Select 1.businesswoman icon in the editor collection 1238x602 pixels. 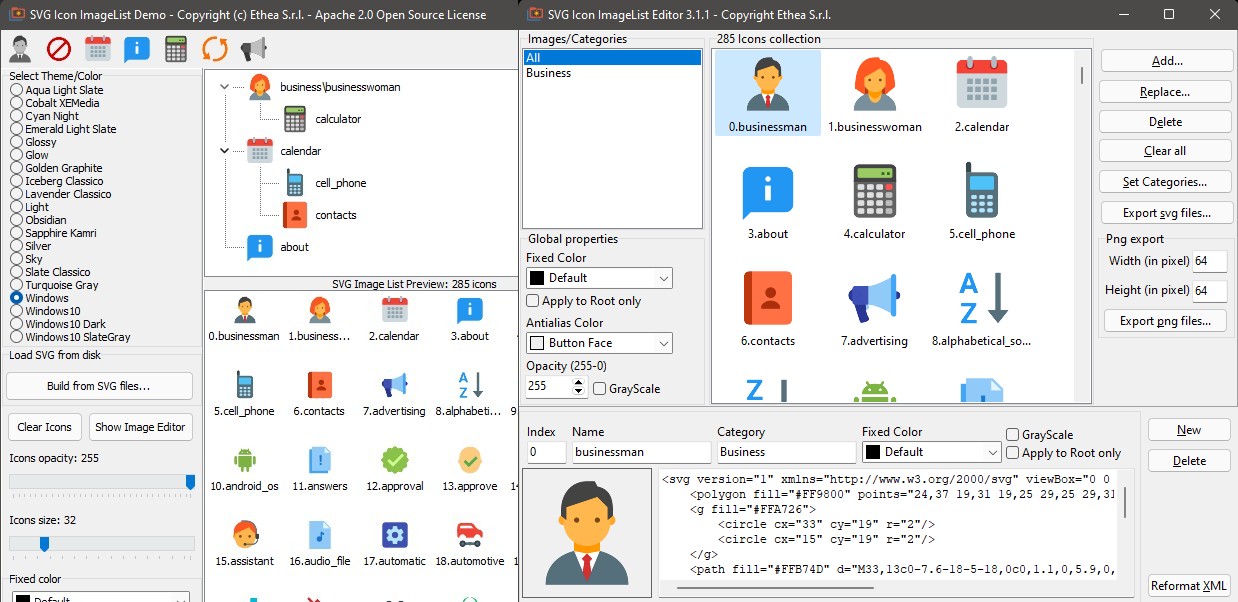(875, 93)
